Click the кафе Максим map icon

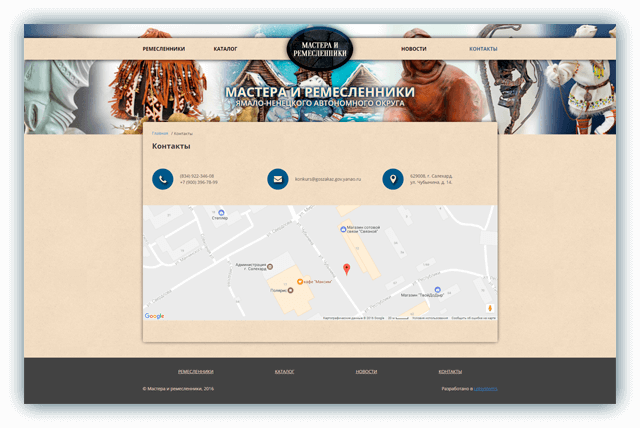pos(300,282)
